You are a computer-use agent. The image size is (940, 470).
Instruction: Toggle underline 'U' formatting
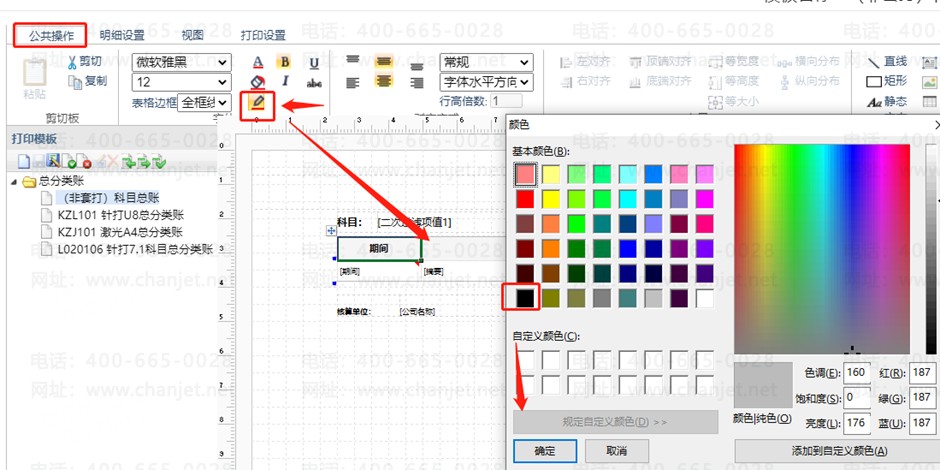(x=314, y=63)
